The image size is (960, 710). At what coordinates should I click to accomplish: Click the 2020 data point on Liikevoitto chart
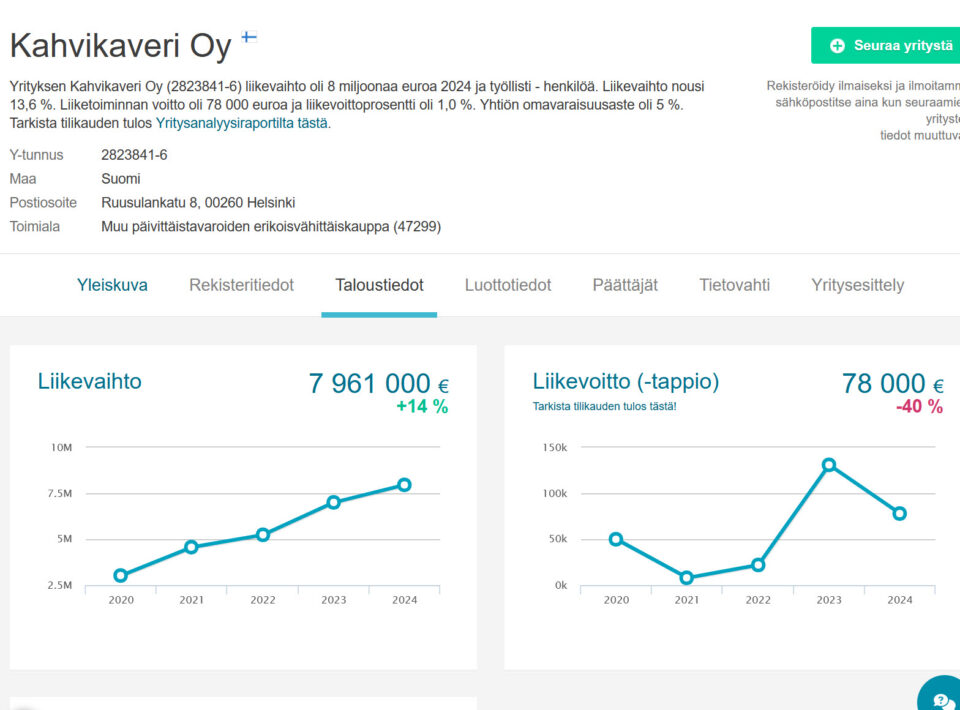(x=616, y=539)
